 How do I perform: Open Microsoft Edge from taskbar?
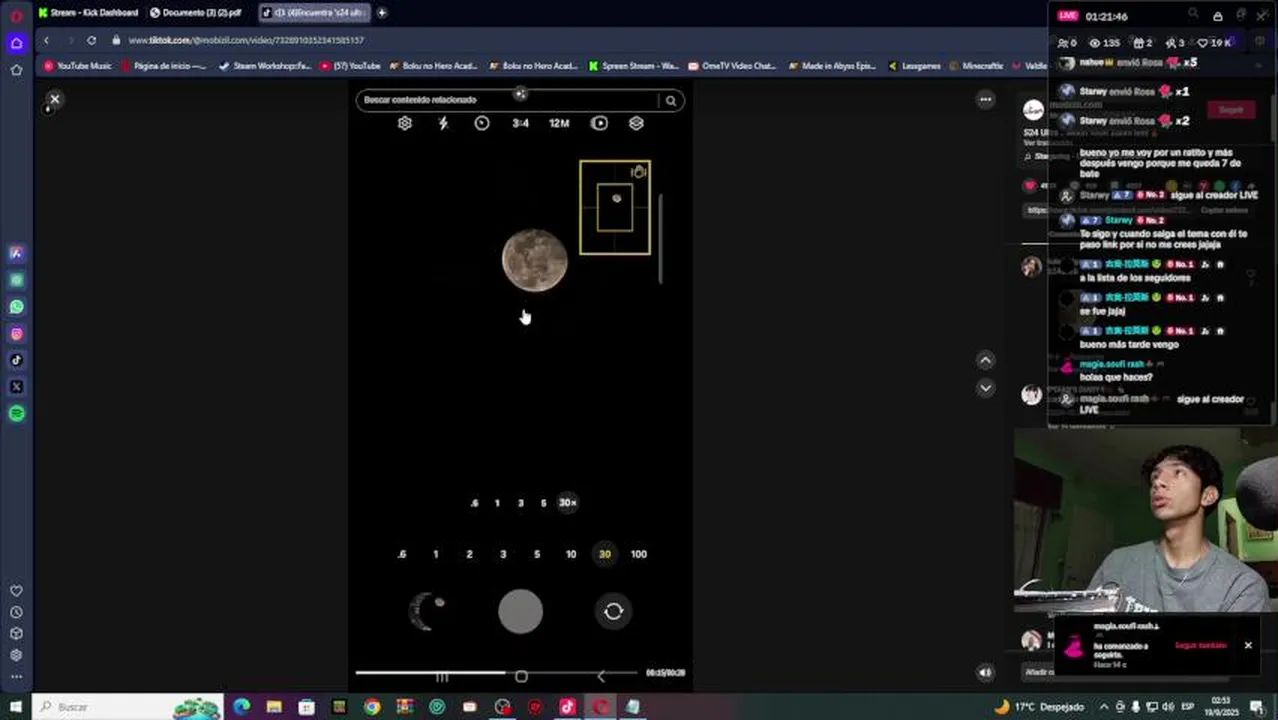coord(241,707)
